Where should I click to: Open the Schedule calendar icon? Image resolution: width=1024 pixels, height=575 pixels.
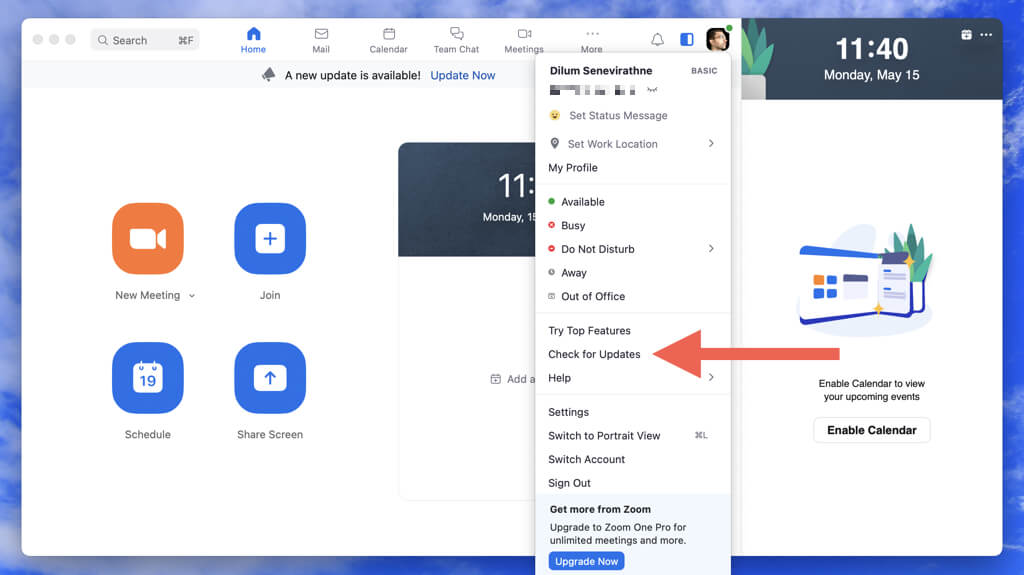(147, 377)
